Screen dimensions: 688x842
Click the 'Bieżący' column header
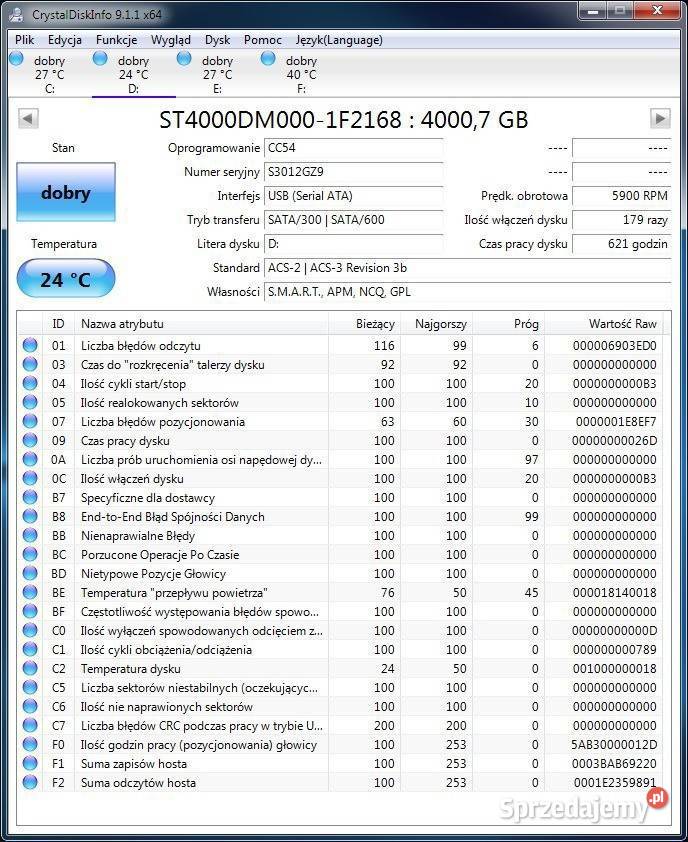(x=364, y=324)
